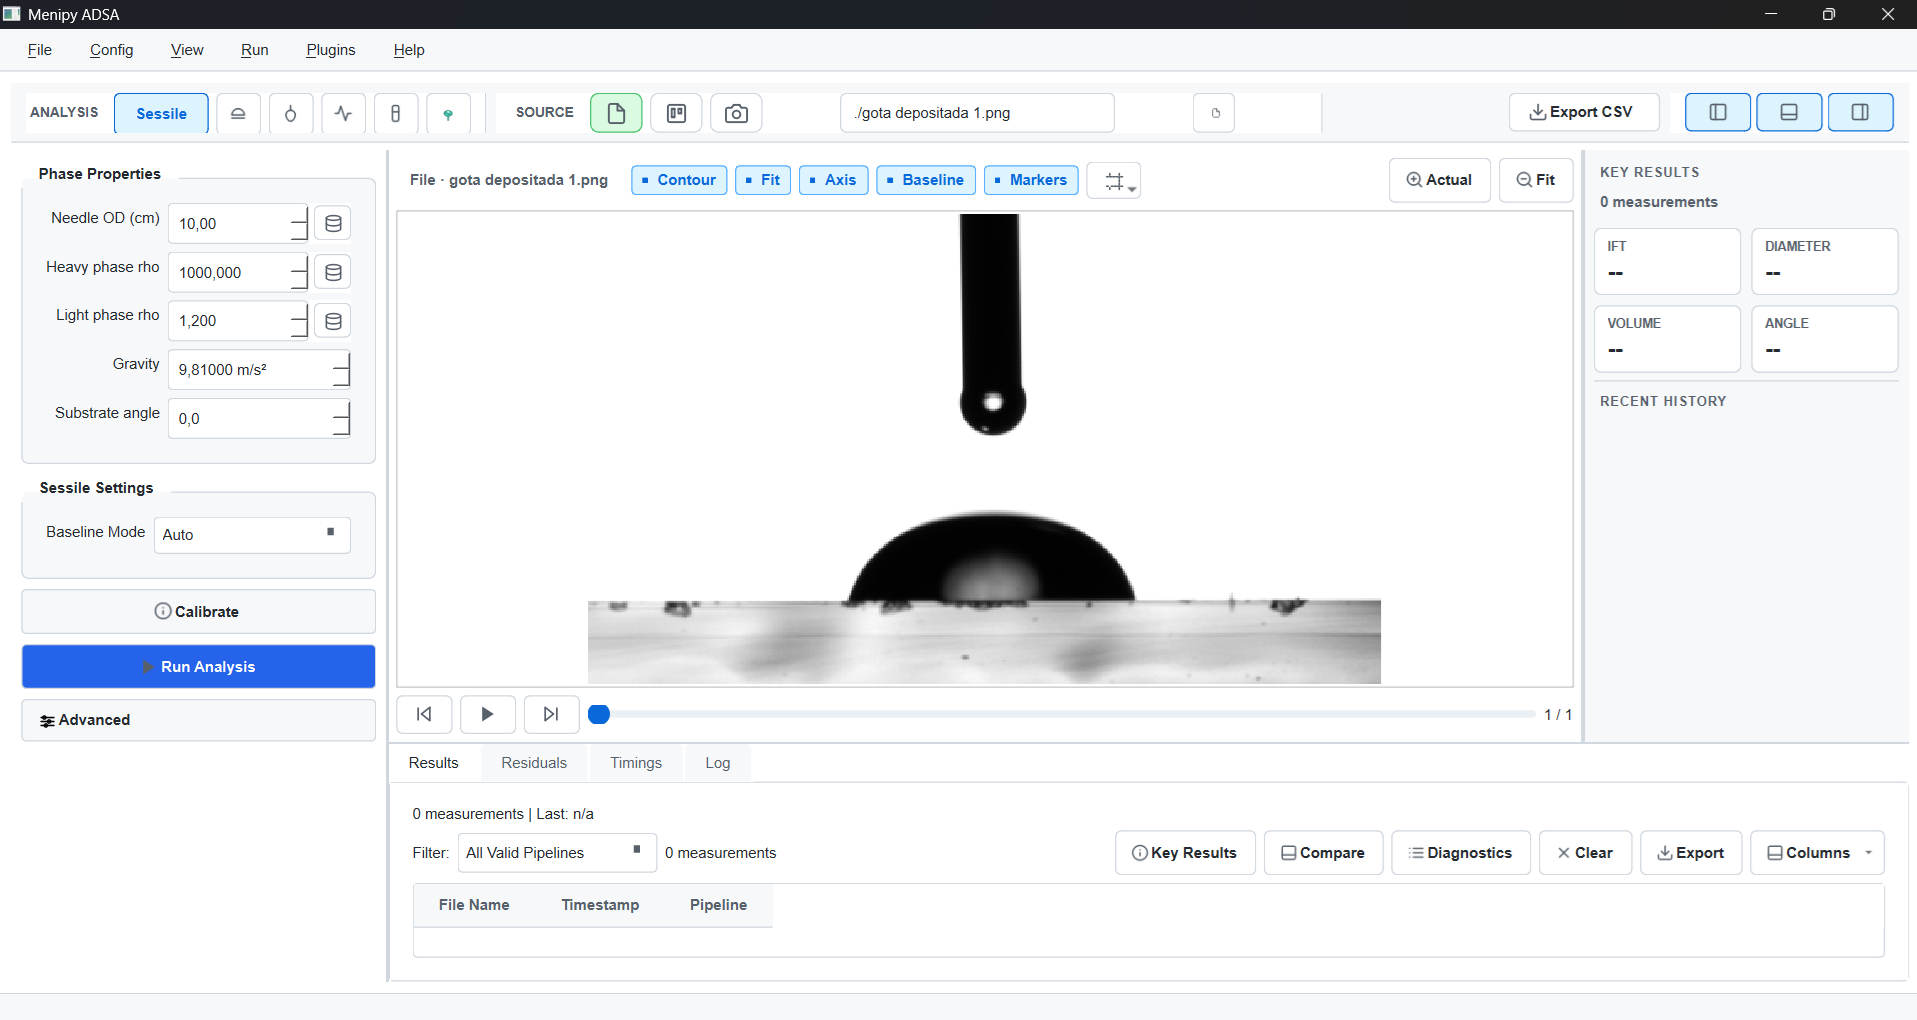
Task: Open database preset for Heavy phase rho
Action: [x=333, y=272]
